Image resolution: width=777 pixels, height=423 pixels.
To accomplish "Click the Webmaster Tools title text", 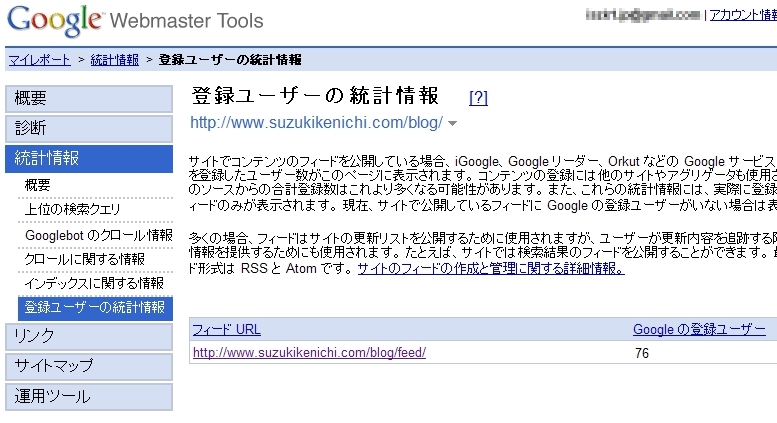I will [186, 21].
